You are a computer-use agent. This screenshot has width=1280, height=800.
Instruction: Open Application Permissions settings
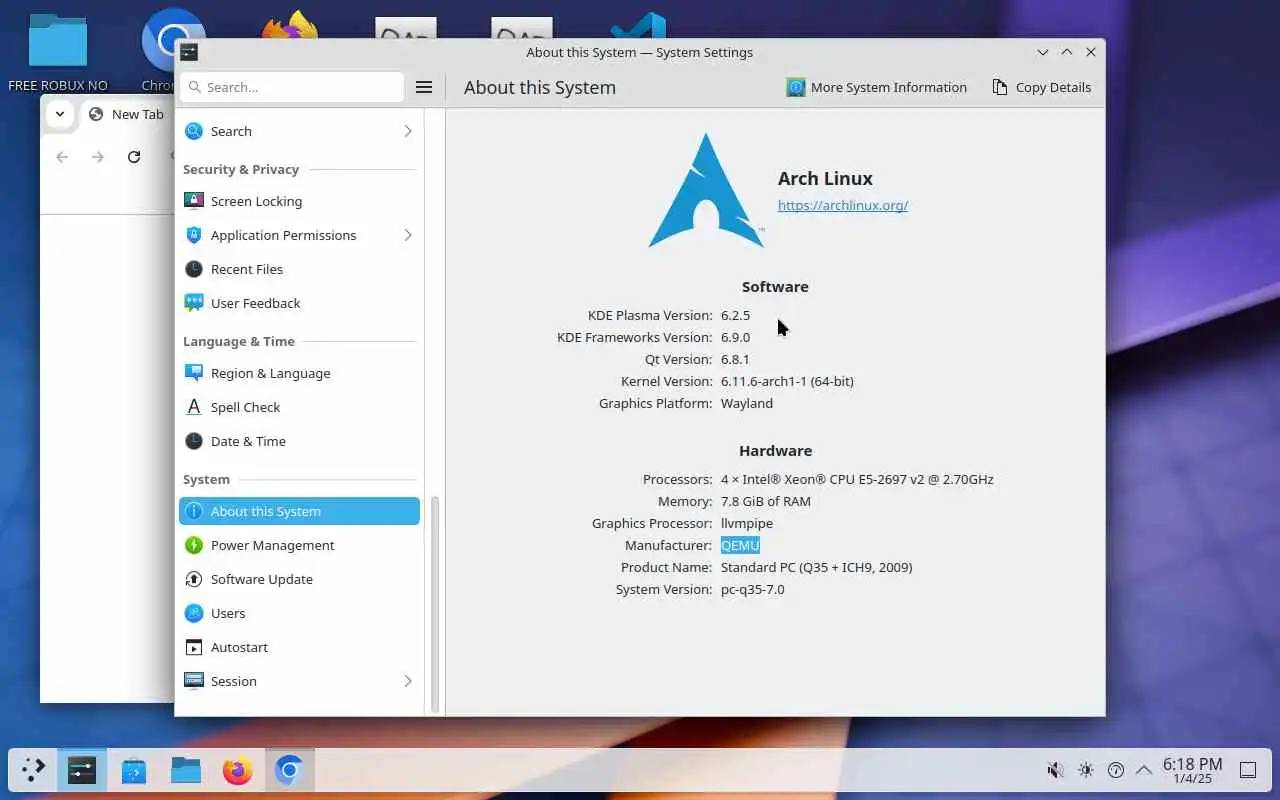(299, 235)
